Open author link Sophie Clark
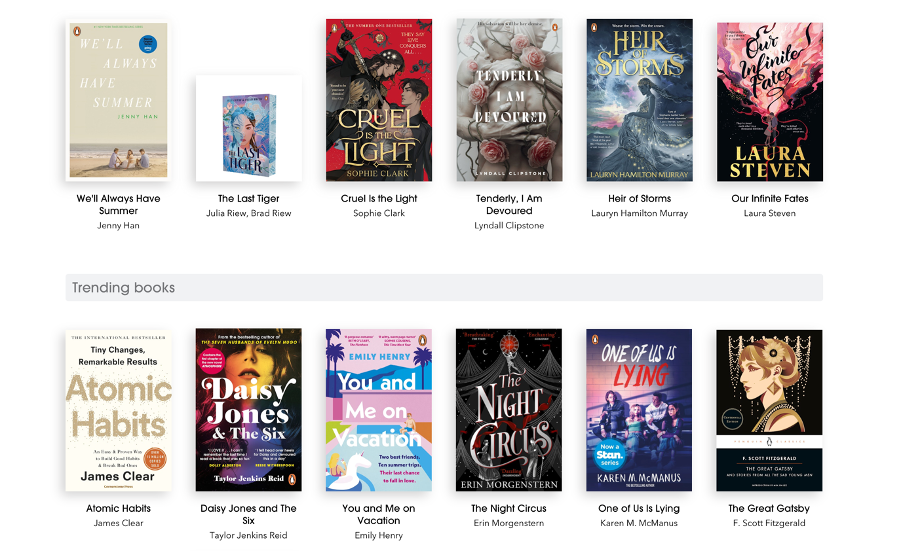The width and height of the screenshot is (904, 552). point(379,213)
